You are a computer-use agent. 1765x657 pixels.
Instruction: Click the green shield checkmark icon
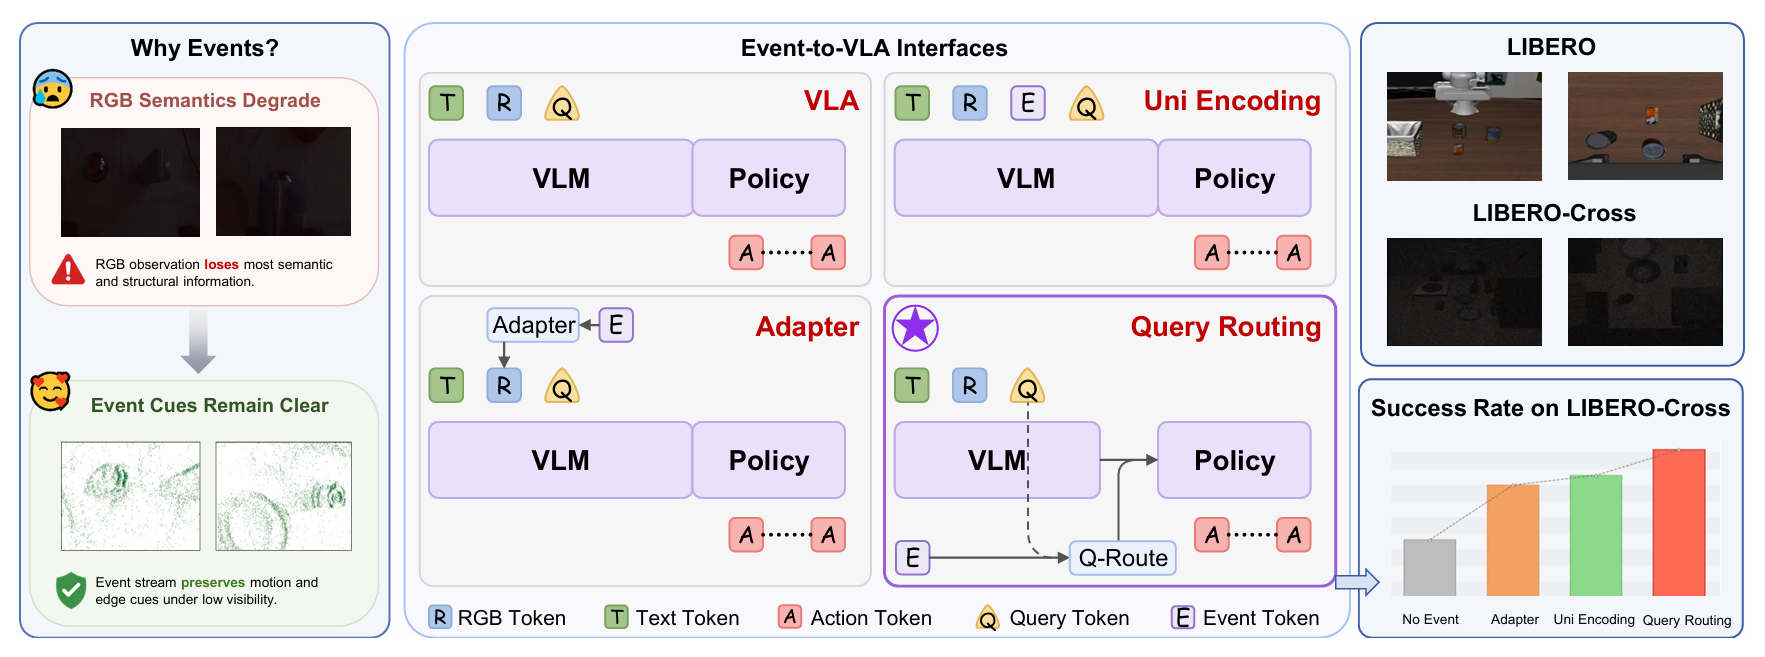click(71, 590)
